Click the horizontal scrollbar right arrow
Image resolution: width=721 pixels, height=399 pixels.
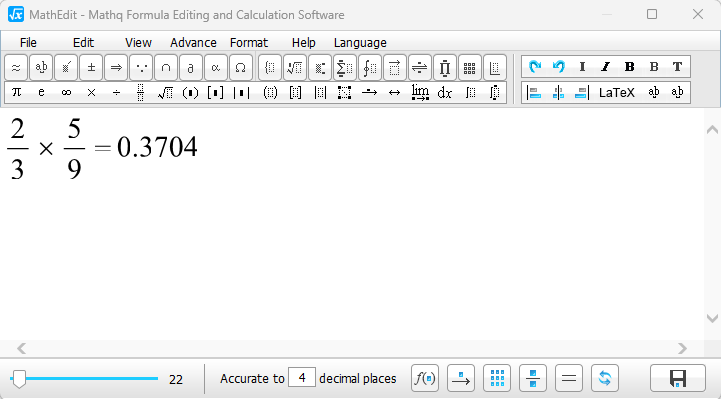tap(682, 349)
